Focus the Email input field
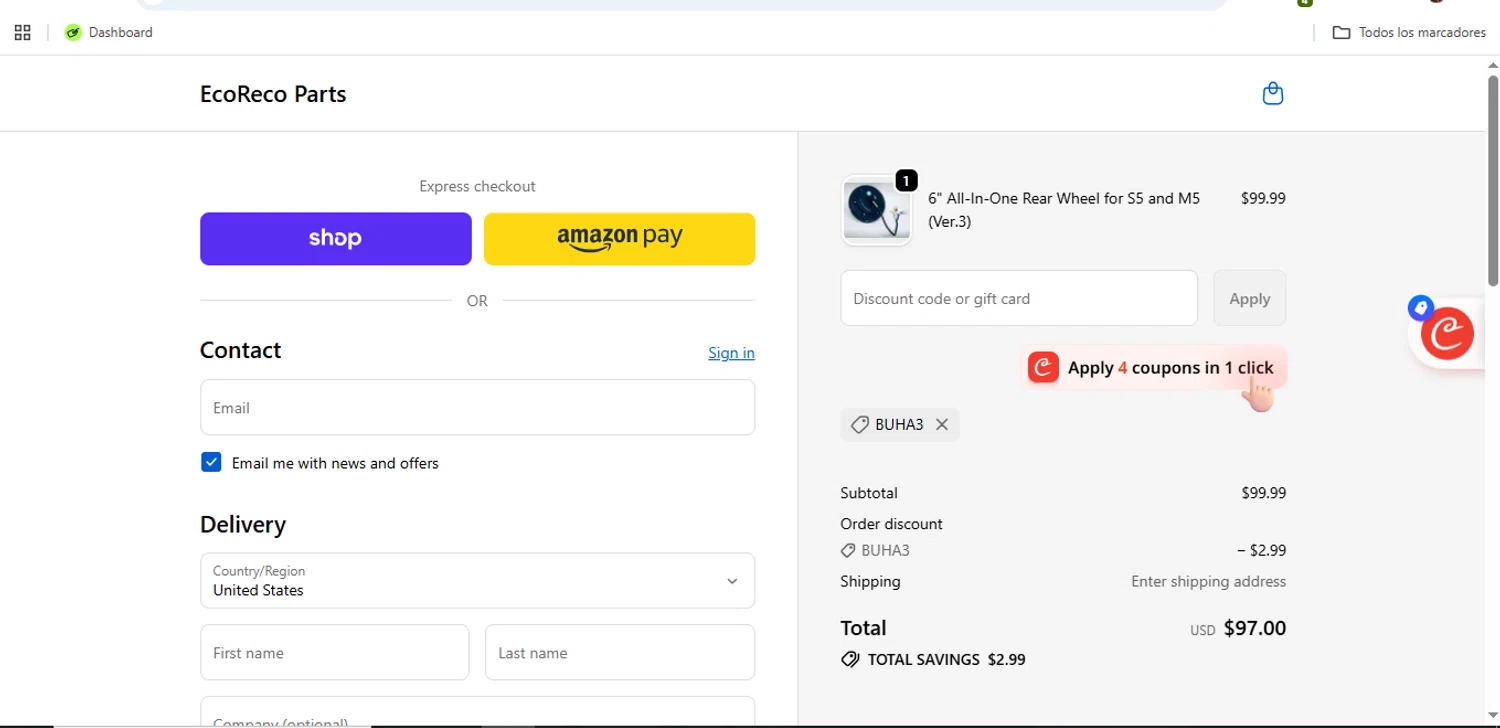 click(477, 407)
